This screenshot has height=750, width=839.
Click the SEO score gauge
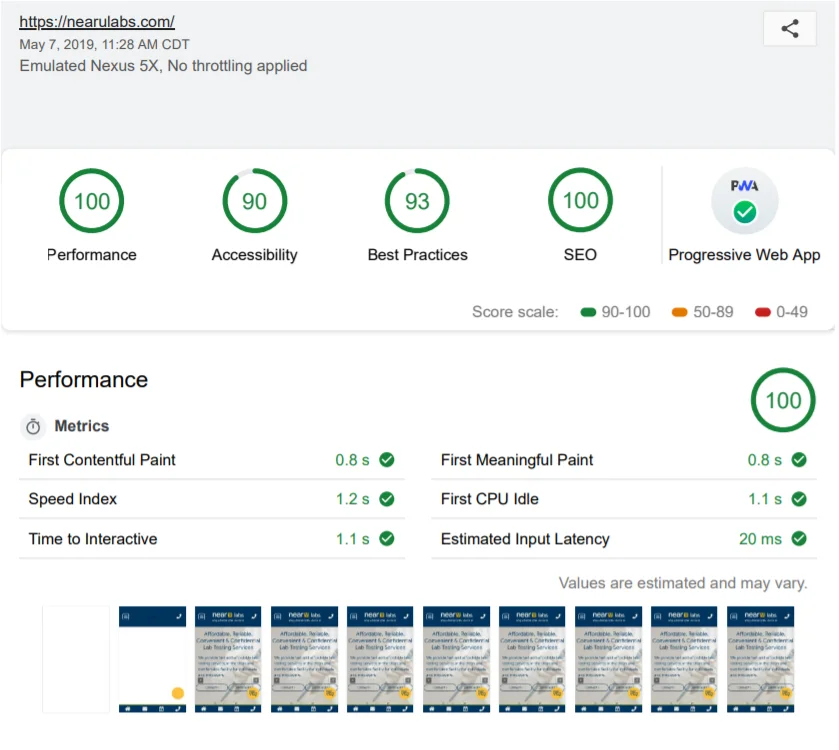click(580, 201)
